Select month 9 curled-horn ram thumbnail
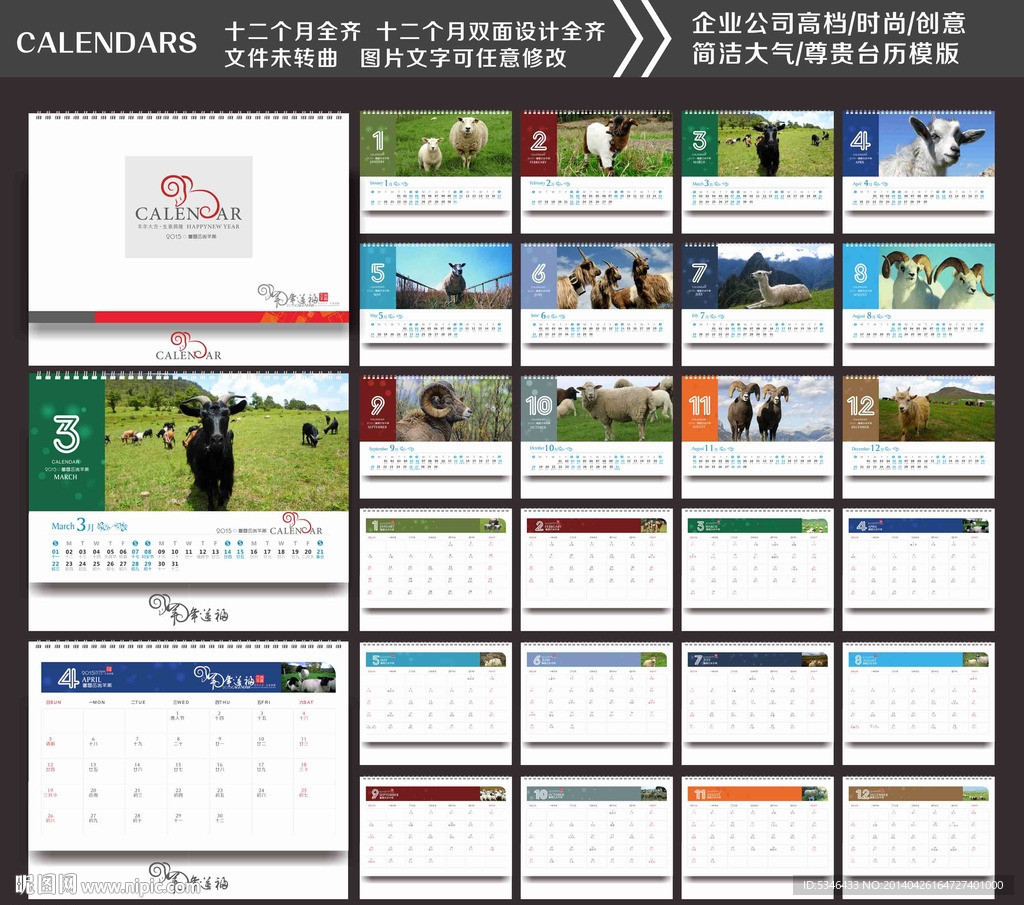 click(x=436, y=437)
